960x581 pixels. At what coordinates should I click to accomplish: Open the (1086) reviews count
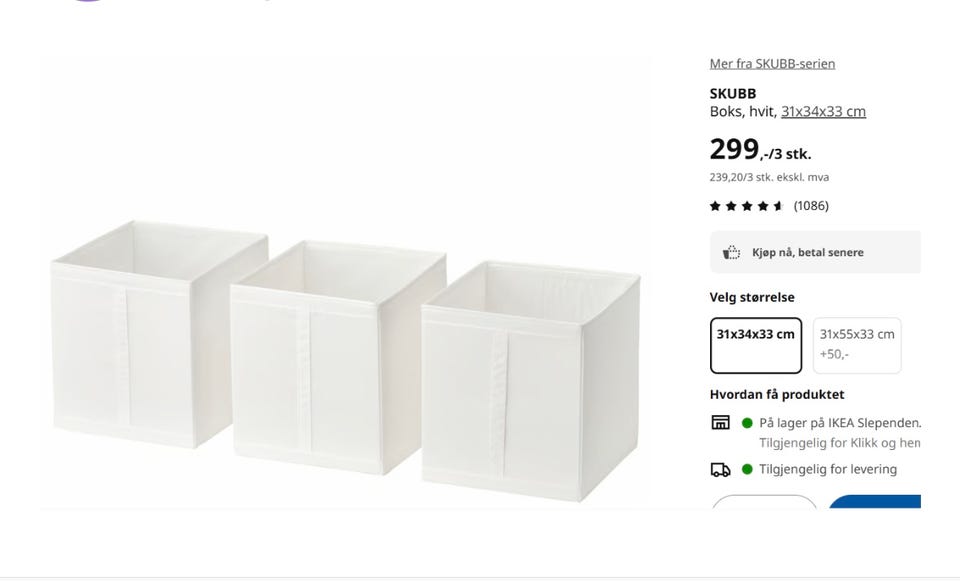[811, 206]
